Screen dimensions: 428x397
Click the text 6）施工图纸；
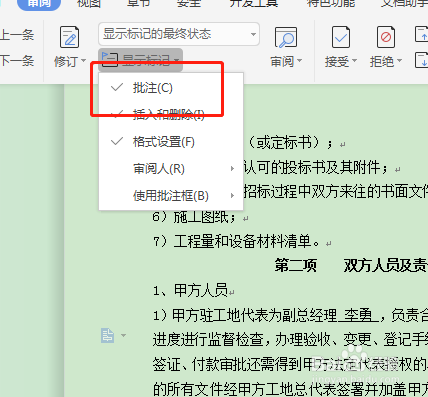pyautogui.click(x=194, y=217)
